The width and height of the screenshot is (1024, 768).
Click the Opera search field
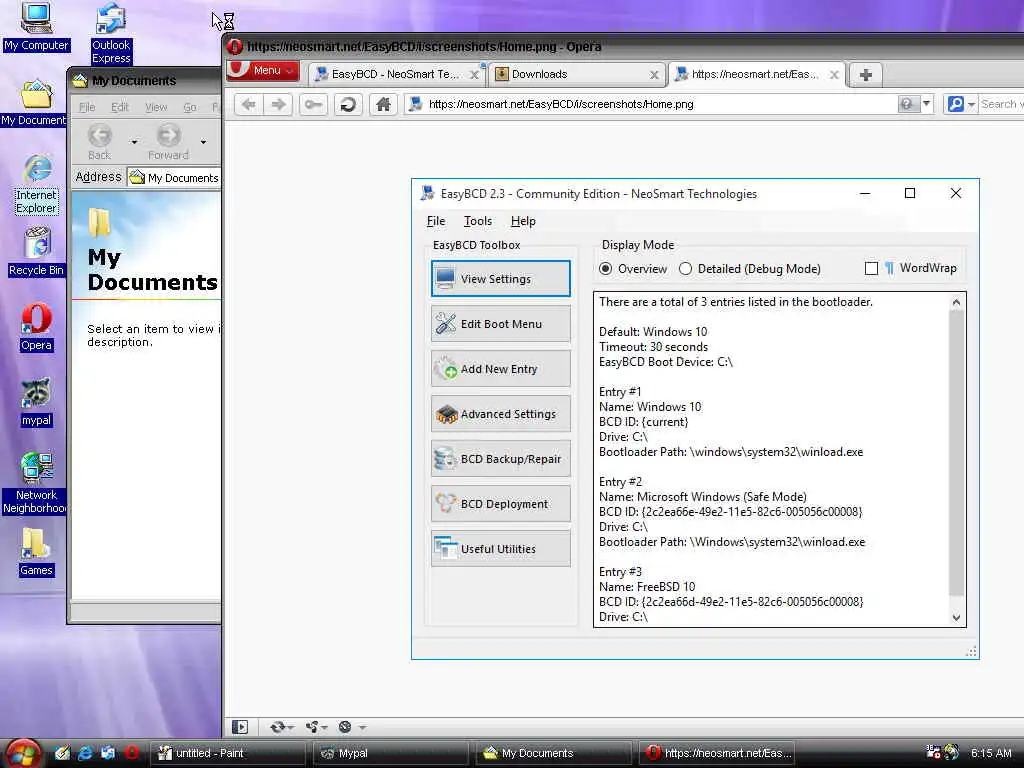[1001, 104]
